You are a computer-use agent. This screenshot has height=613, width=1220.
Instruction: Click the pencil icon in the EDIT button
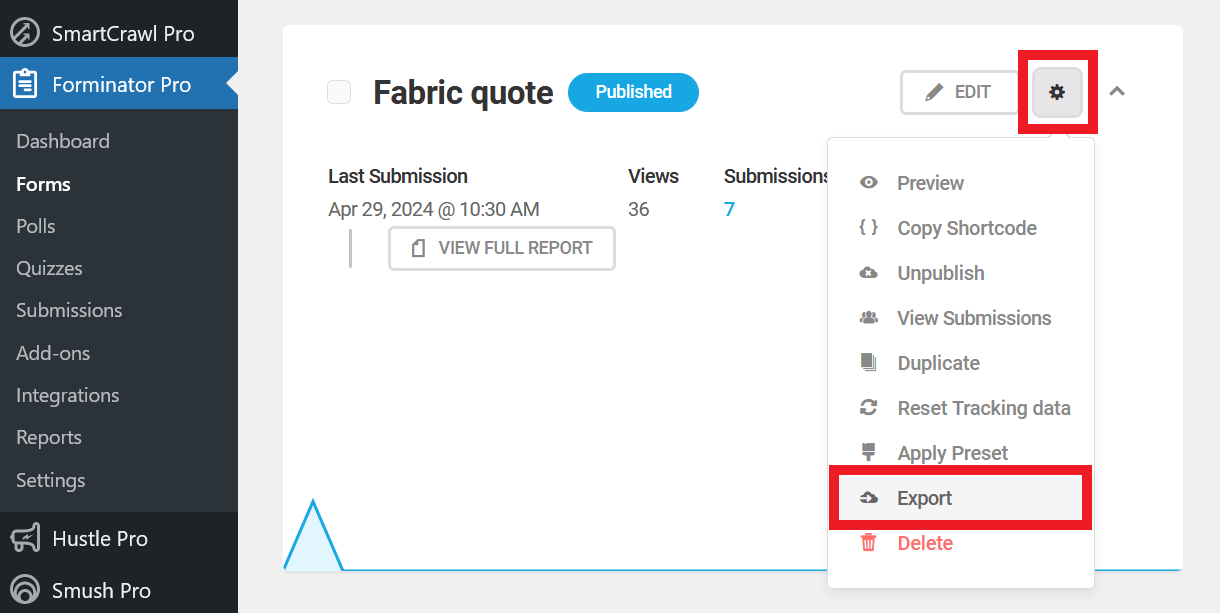coord(934,92)
